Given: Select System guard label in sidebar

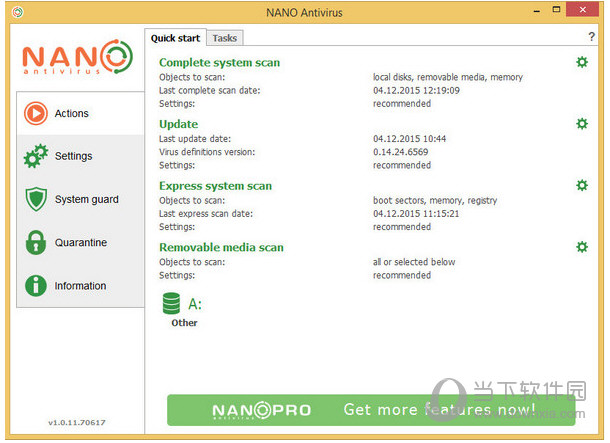Looking at the screenshot, I should pyautogui.click(x=86, y=200).
